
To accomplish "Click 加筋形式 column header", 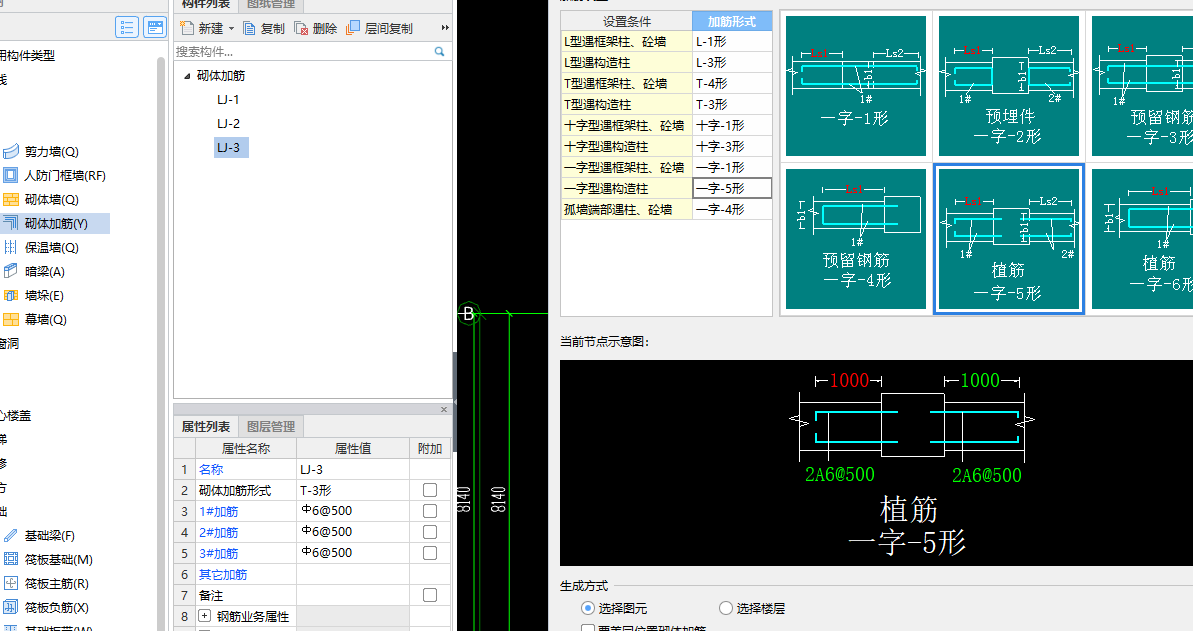I will 732,21.
